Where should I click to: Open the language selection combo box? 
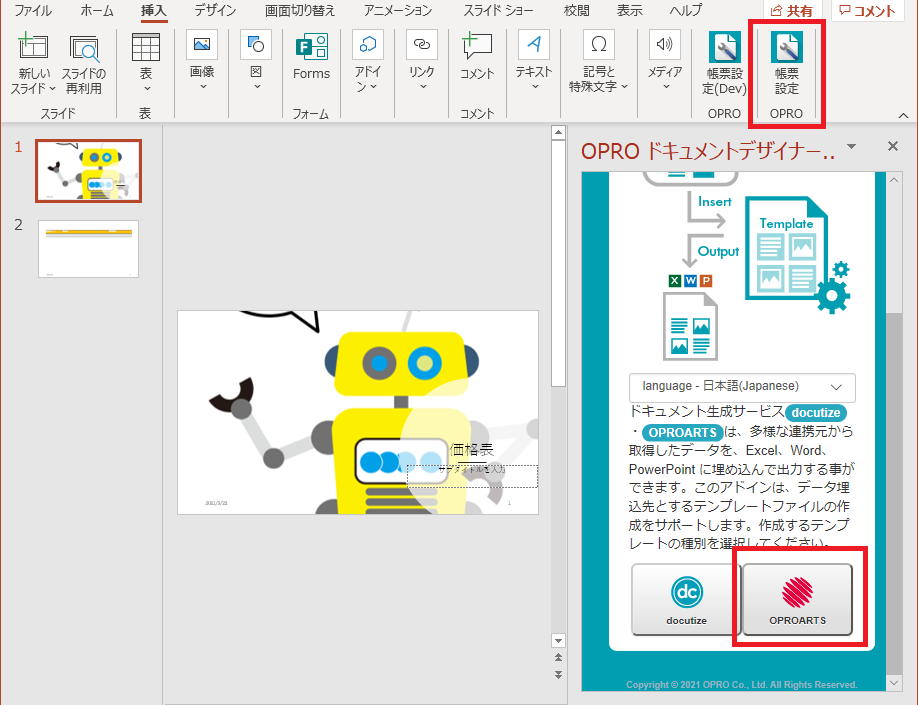tap(741, 386)
